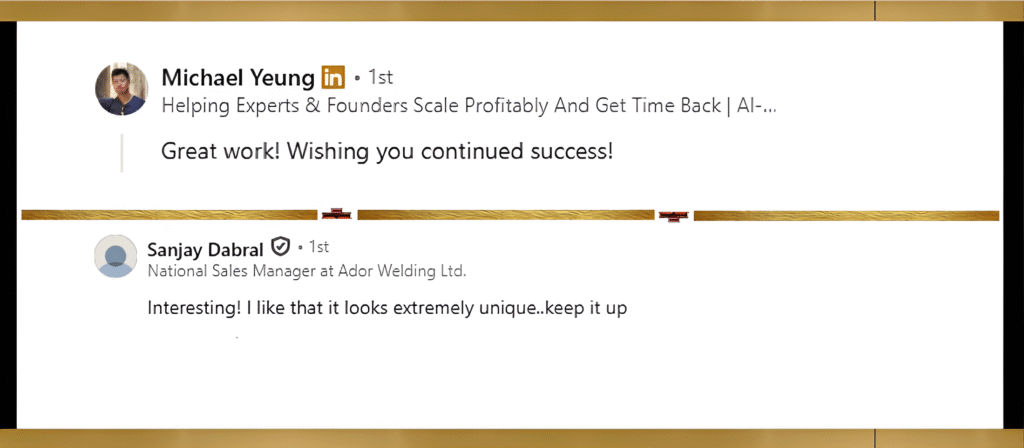1024x448 pixels.
Task: Open Michael Yeung's profile name link
Action: point(238,78)
